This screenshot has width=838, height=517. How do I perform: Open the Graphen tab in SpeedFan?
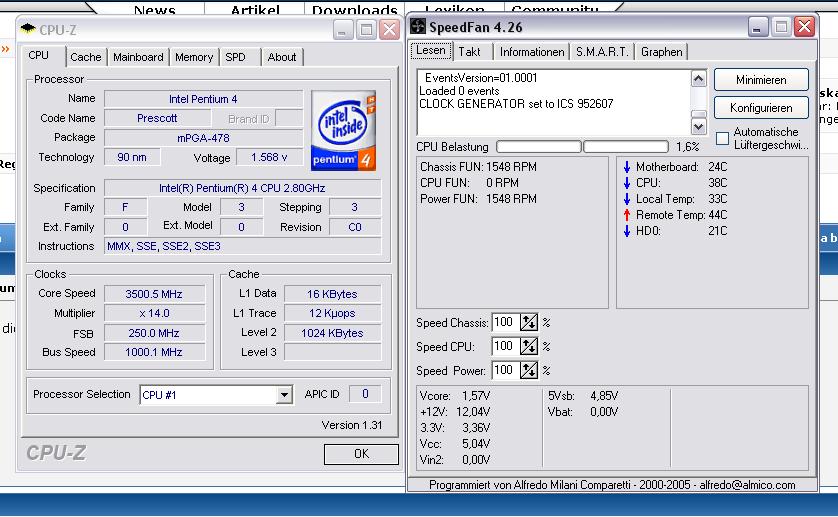tap(662, 52)
